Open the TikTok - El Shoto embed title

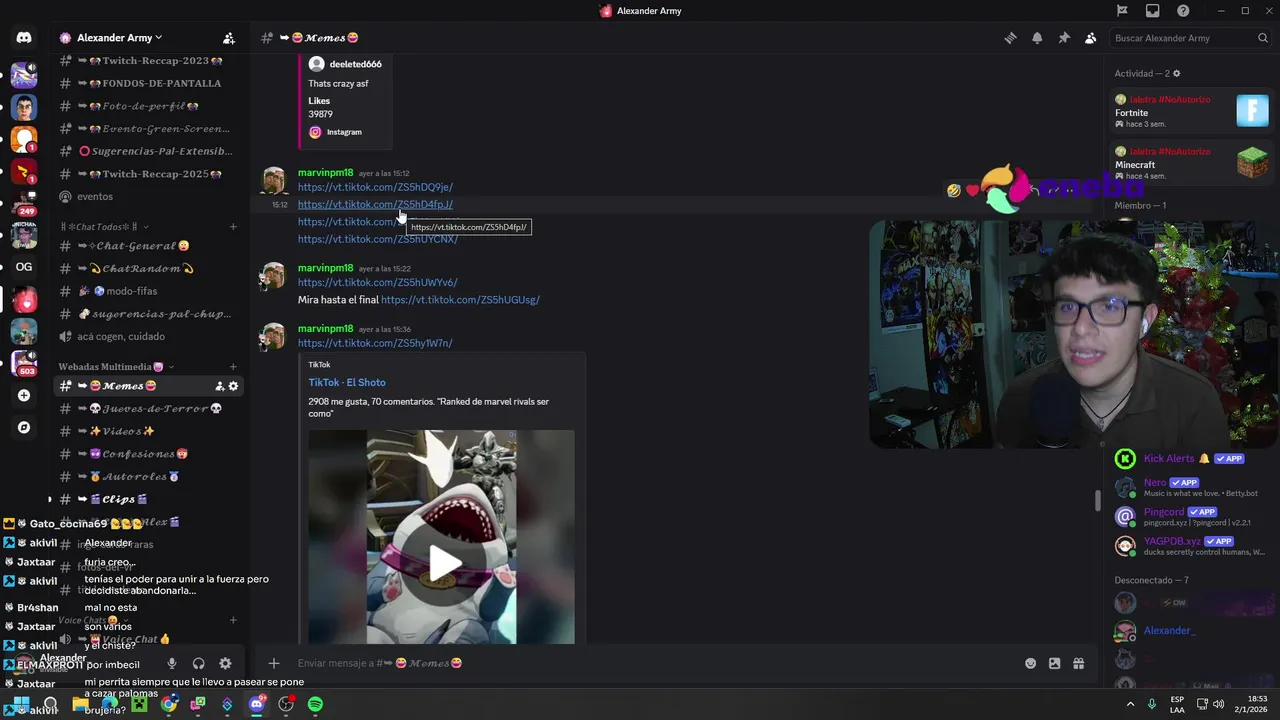pos(347,382)
